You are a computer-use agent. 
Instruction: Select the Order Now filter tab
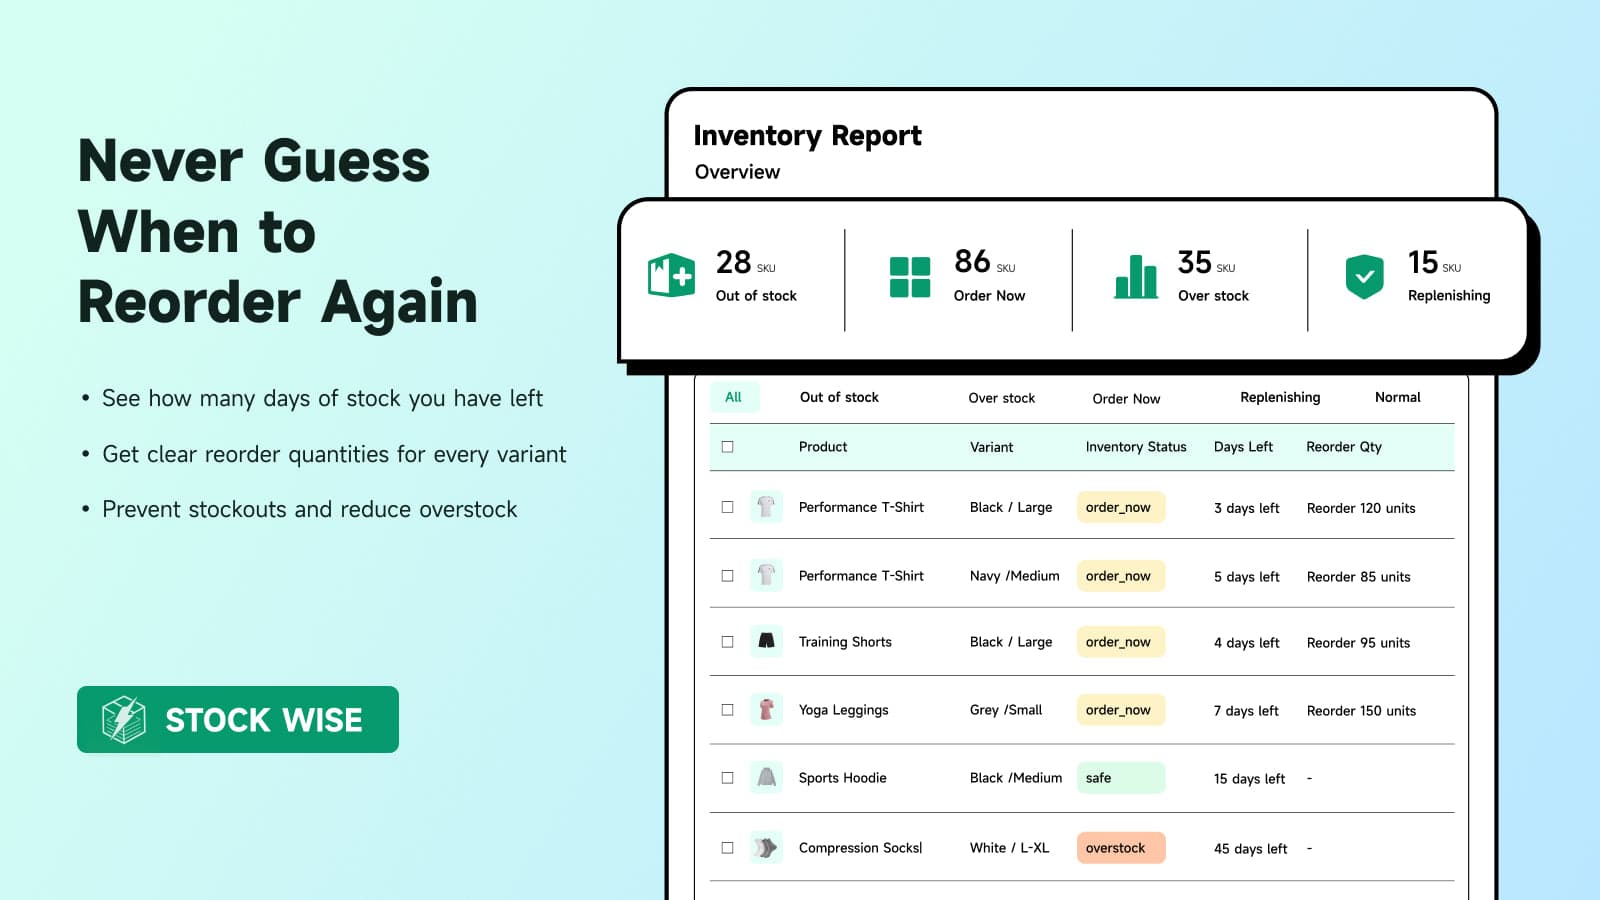(1126, 398)
